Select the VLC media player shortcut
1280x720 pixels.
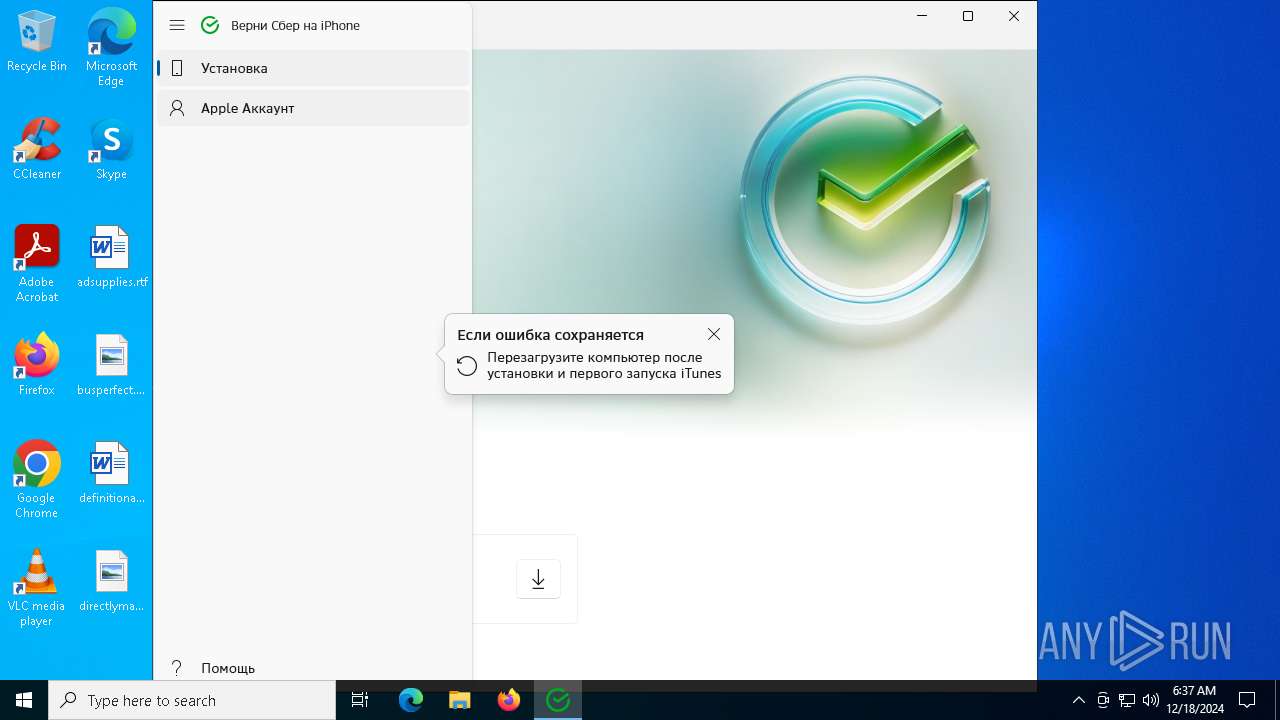(x=37, y=588)
